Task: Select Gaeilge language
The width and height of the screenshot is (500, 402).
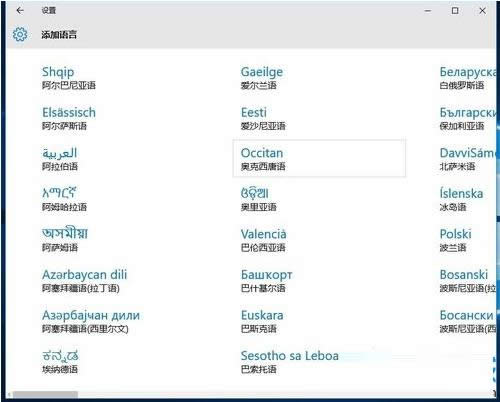Action: (262, 78)
